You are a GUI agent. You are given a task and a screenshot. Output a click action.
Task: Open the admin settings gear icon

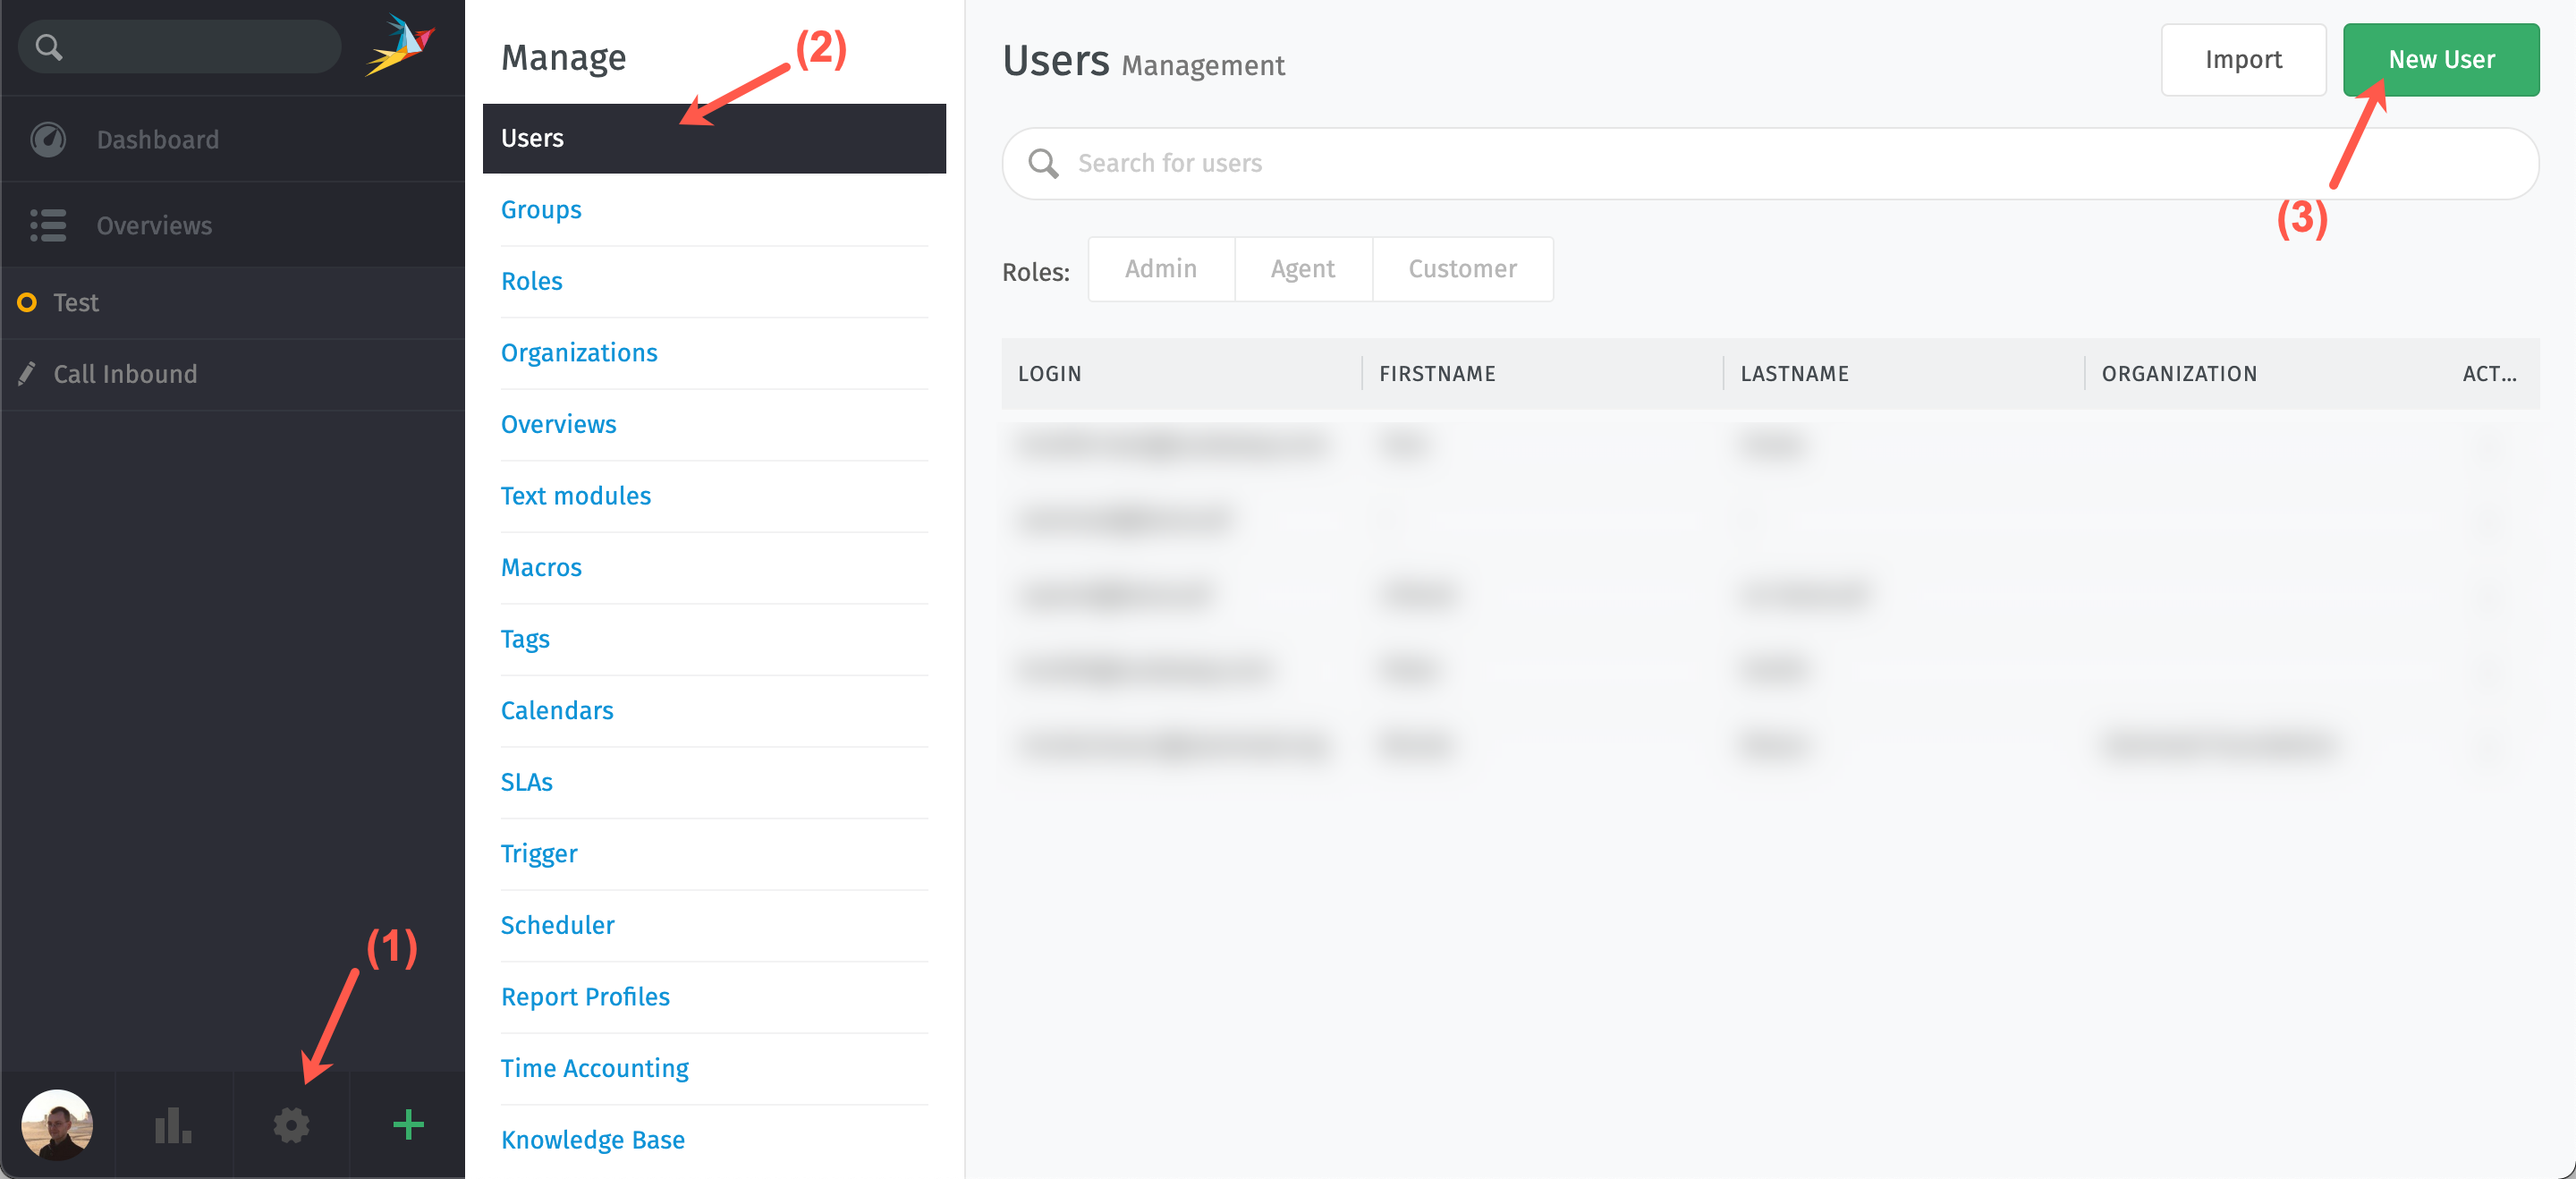point(291,1125)
